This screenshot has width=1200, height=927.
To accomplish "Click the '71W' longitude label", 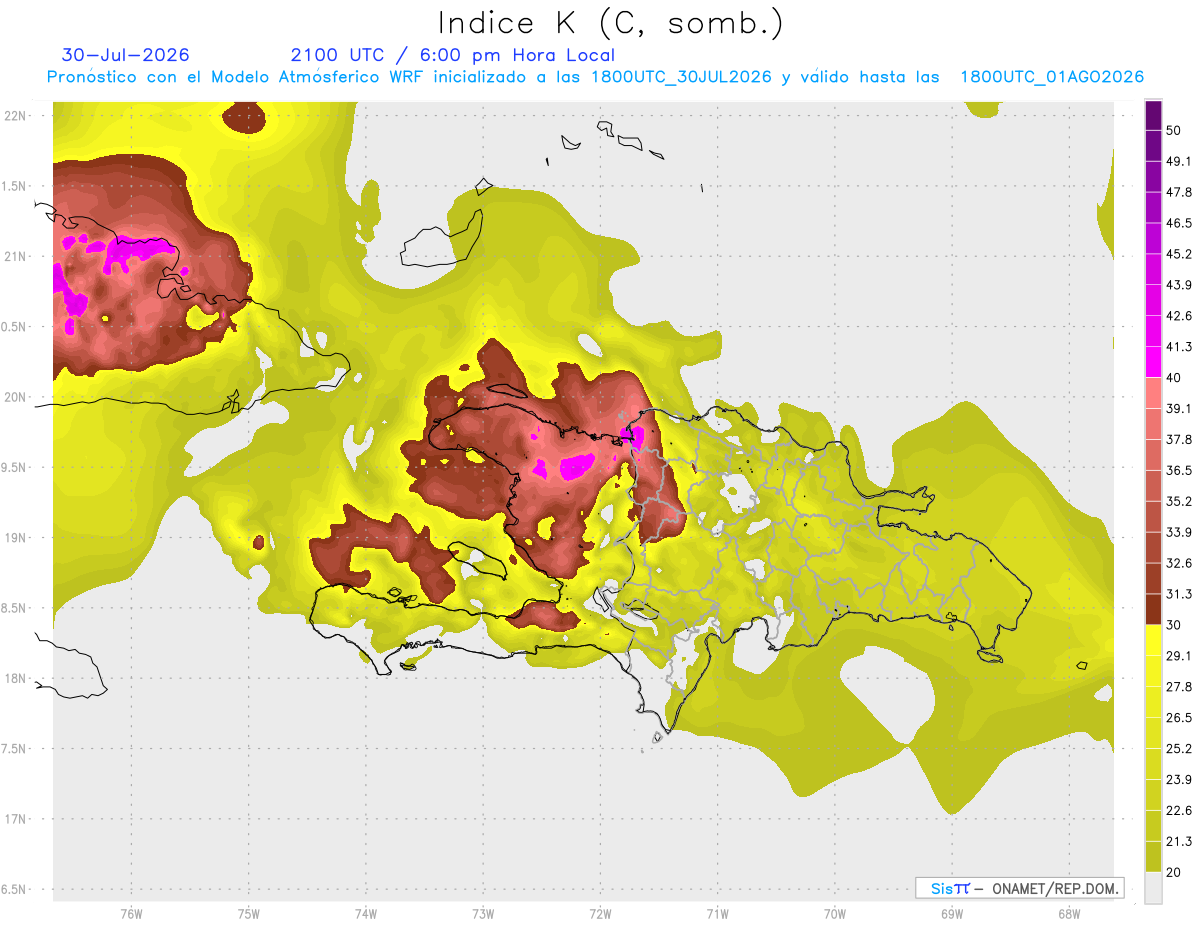I will point(717,914).
